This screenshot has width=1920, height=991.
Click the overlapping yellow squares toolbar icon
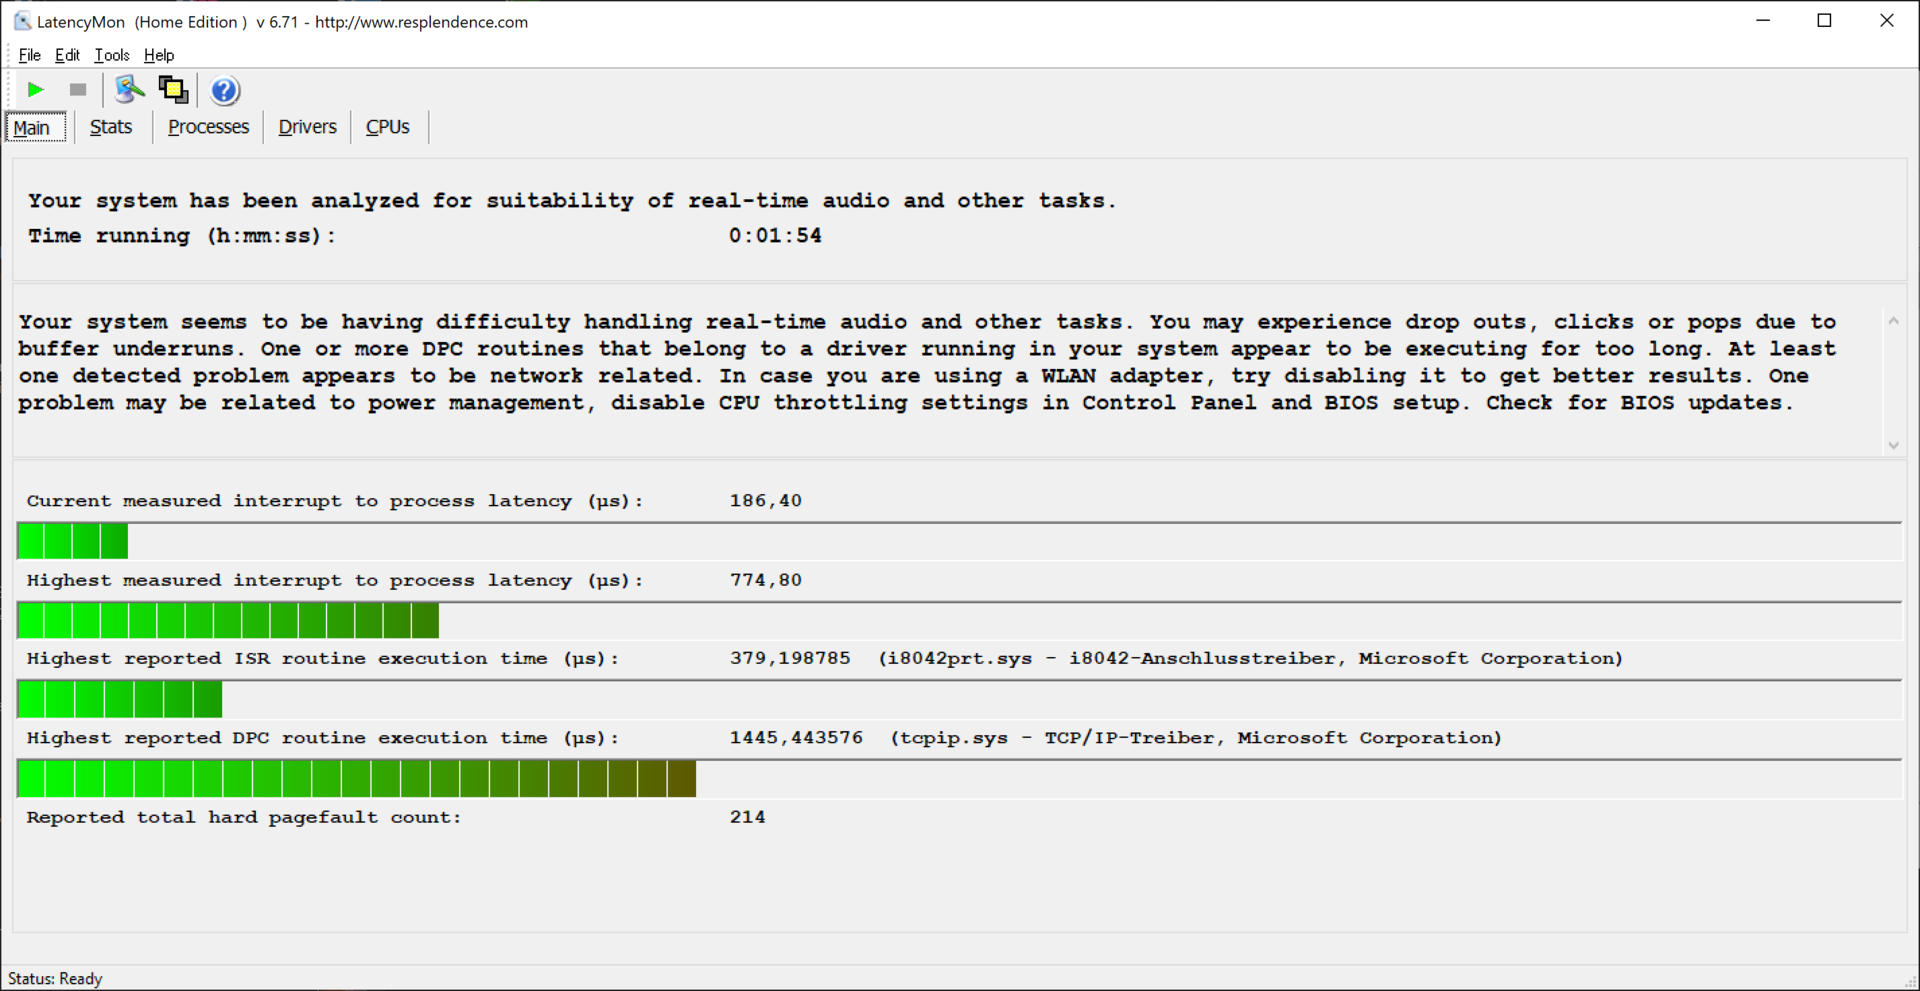[x=173, y=90]
